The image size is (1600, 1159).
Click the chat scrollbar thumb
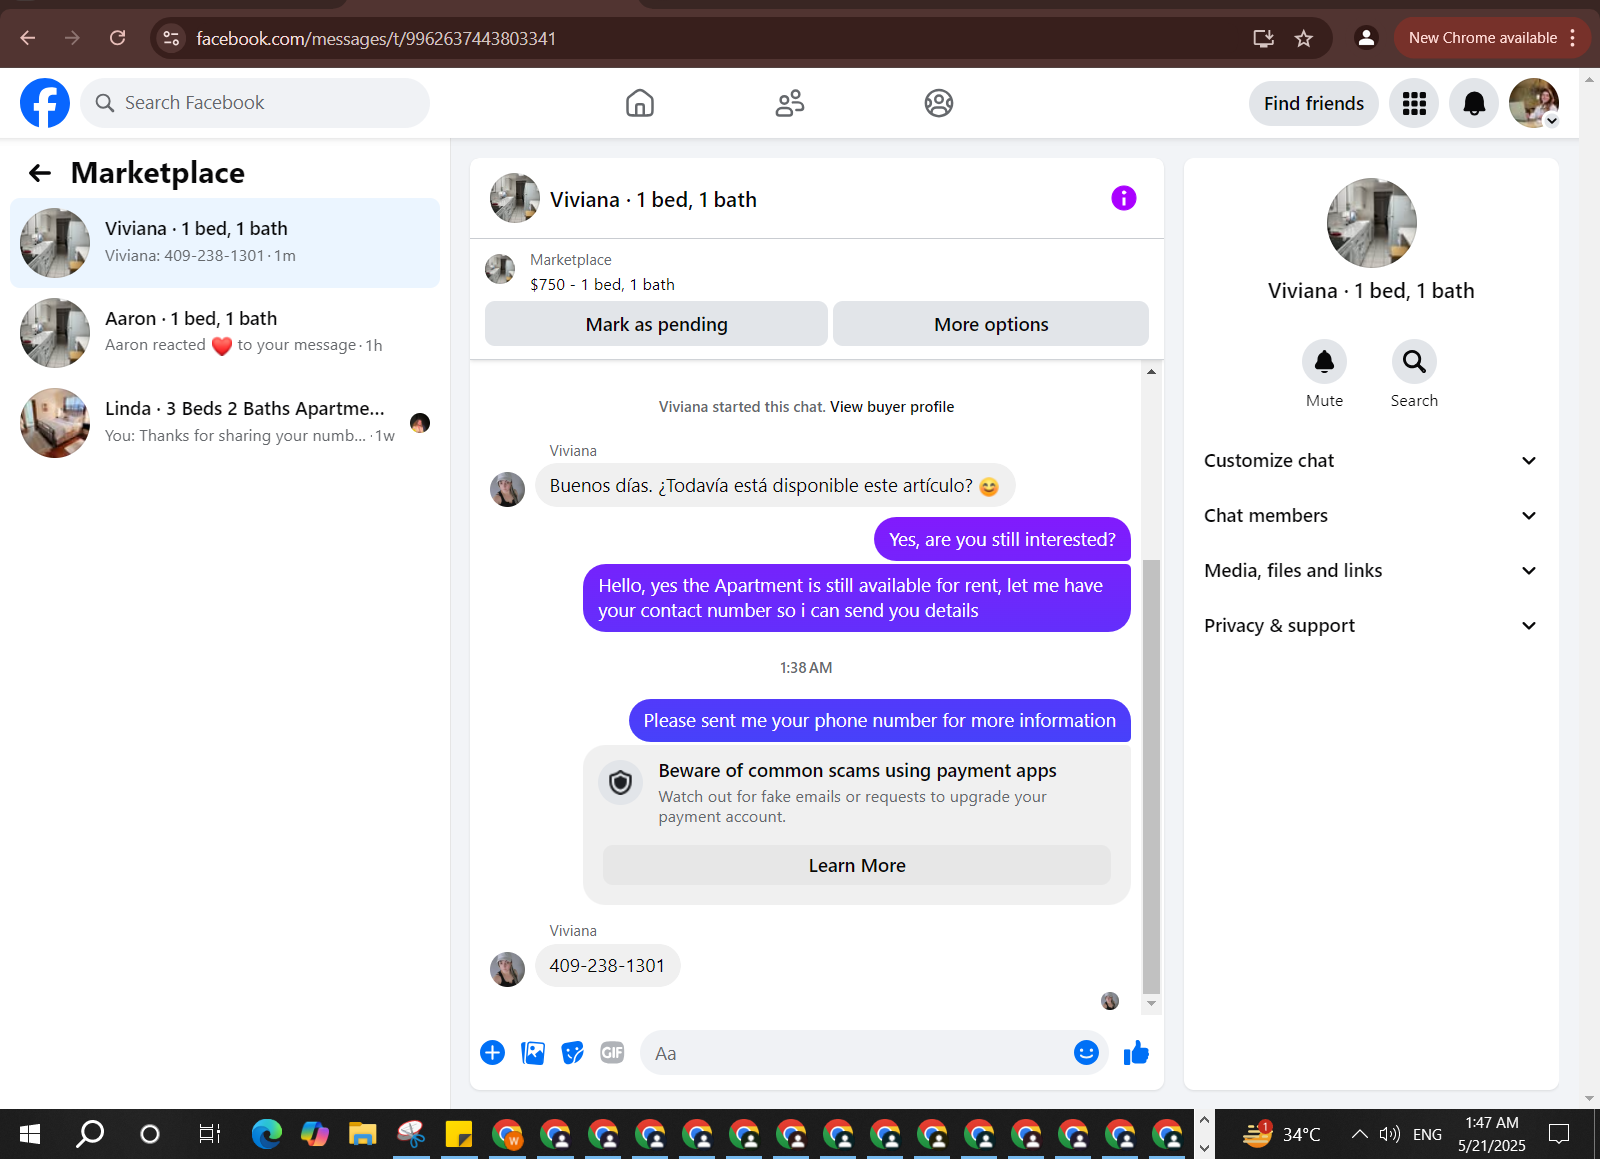tap(1151, 776)
